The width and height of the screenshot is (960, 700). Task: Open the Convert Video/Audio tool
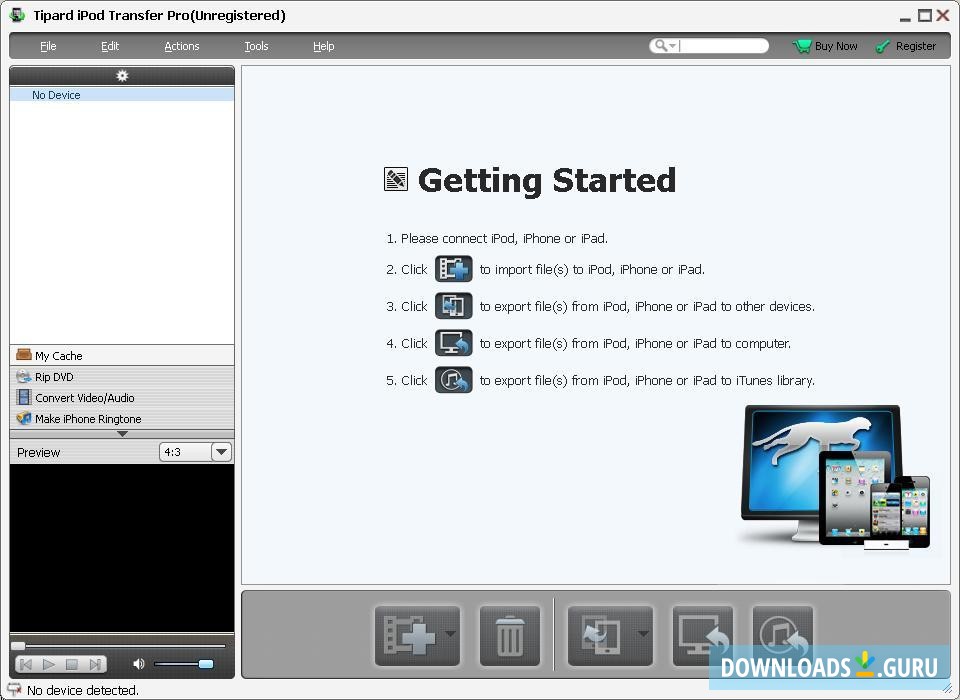122,397
